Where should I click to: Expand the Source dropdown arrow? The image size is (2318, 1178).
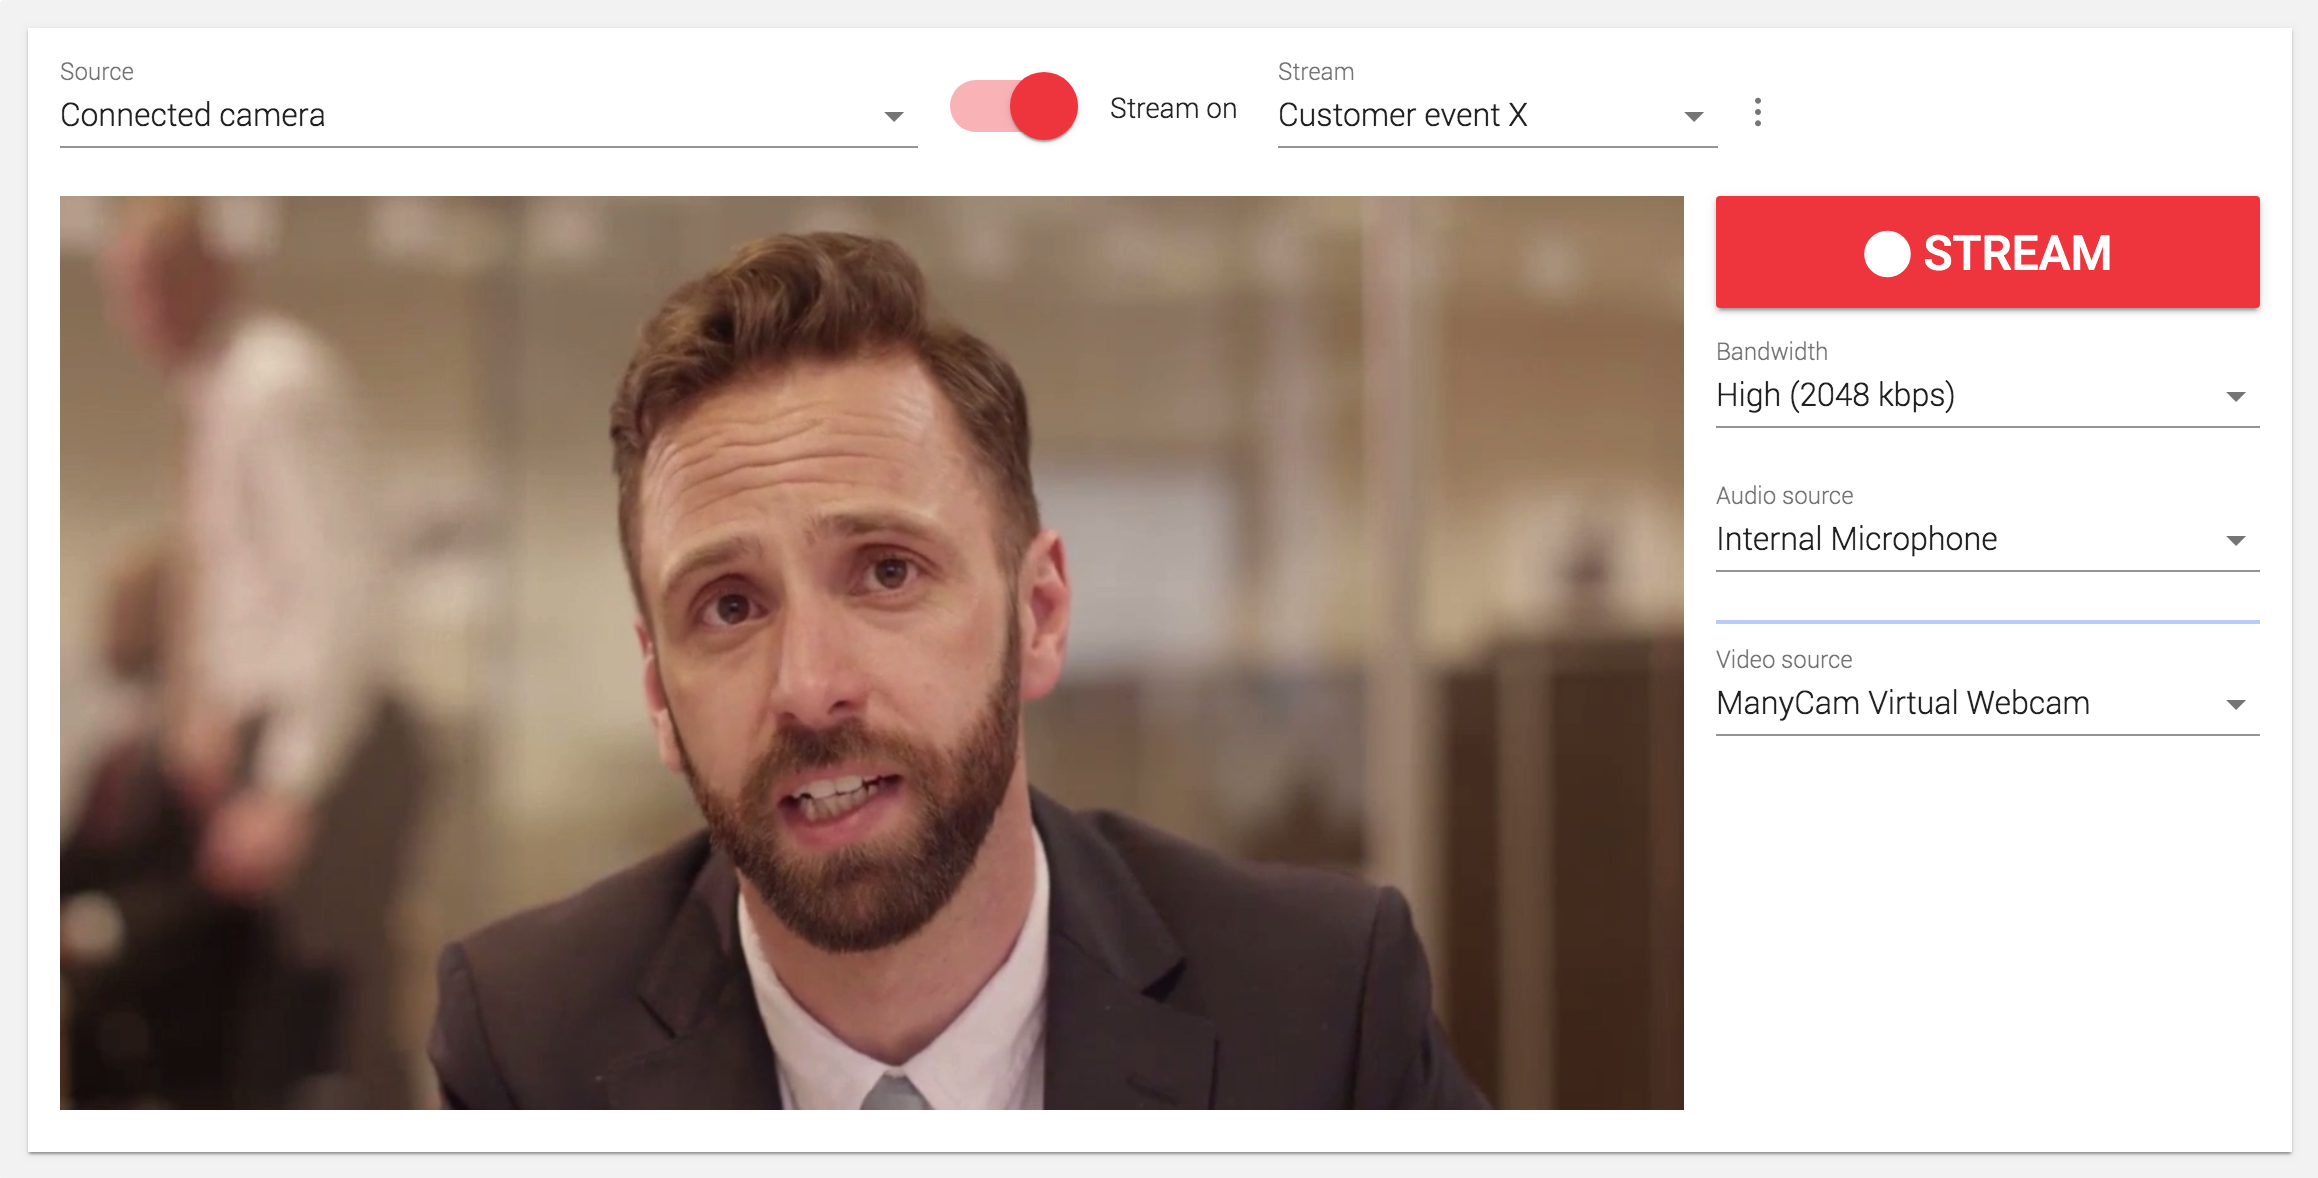point(893,117)
